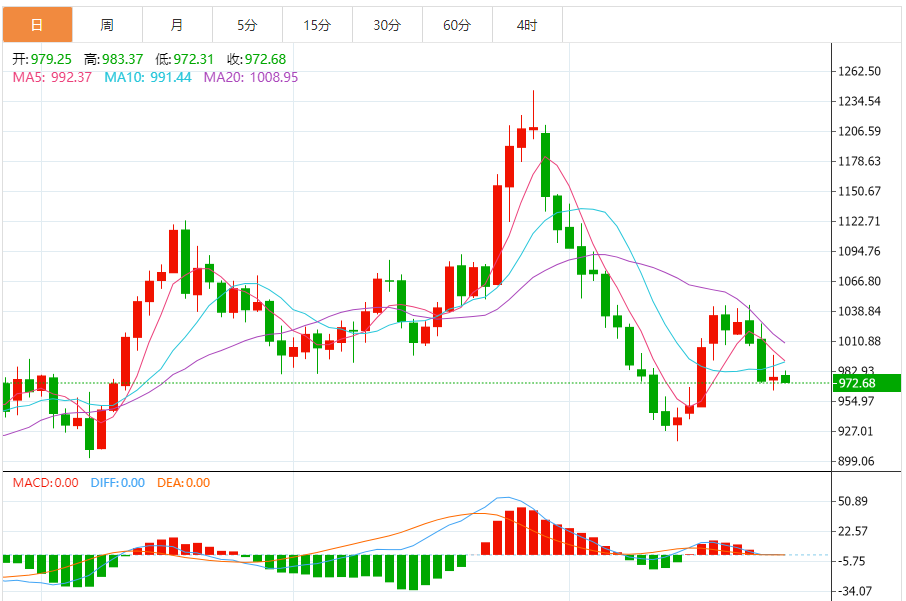Viewport: 906px width, 601px height.
Task: Switch to the 周 weekly tab
Action: 107,25
